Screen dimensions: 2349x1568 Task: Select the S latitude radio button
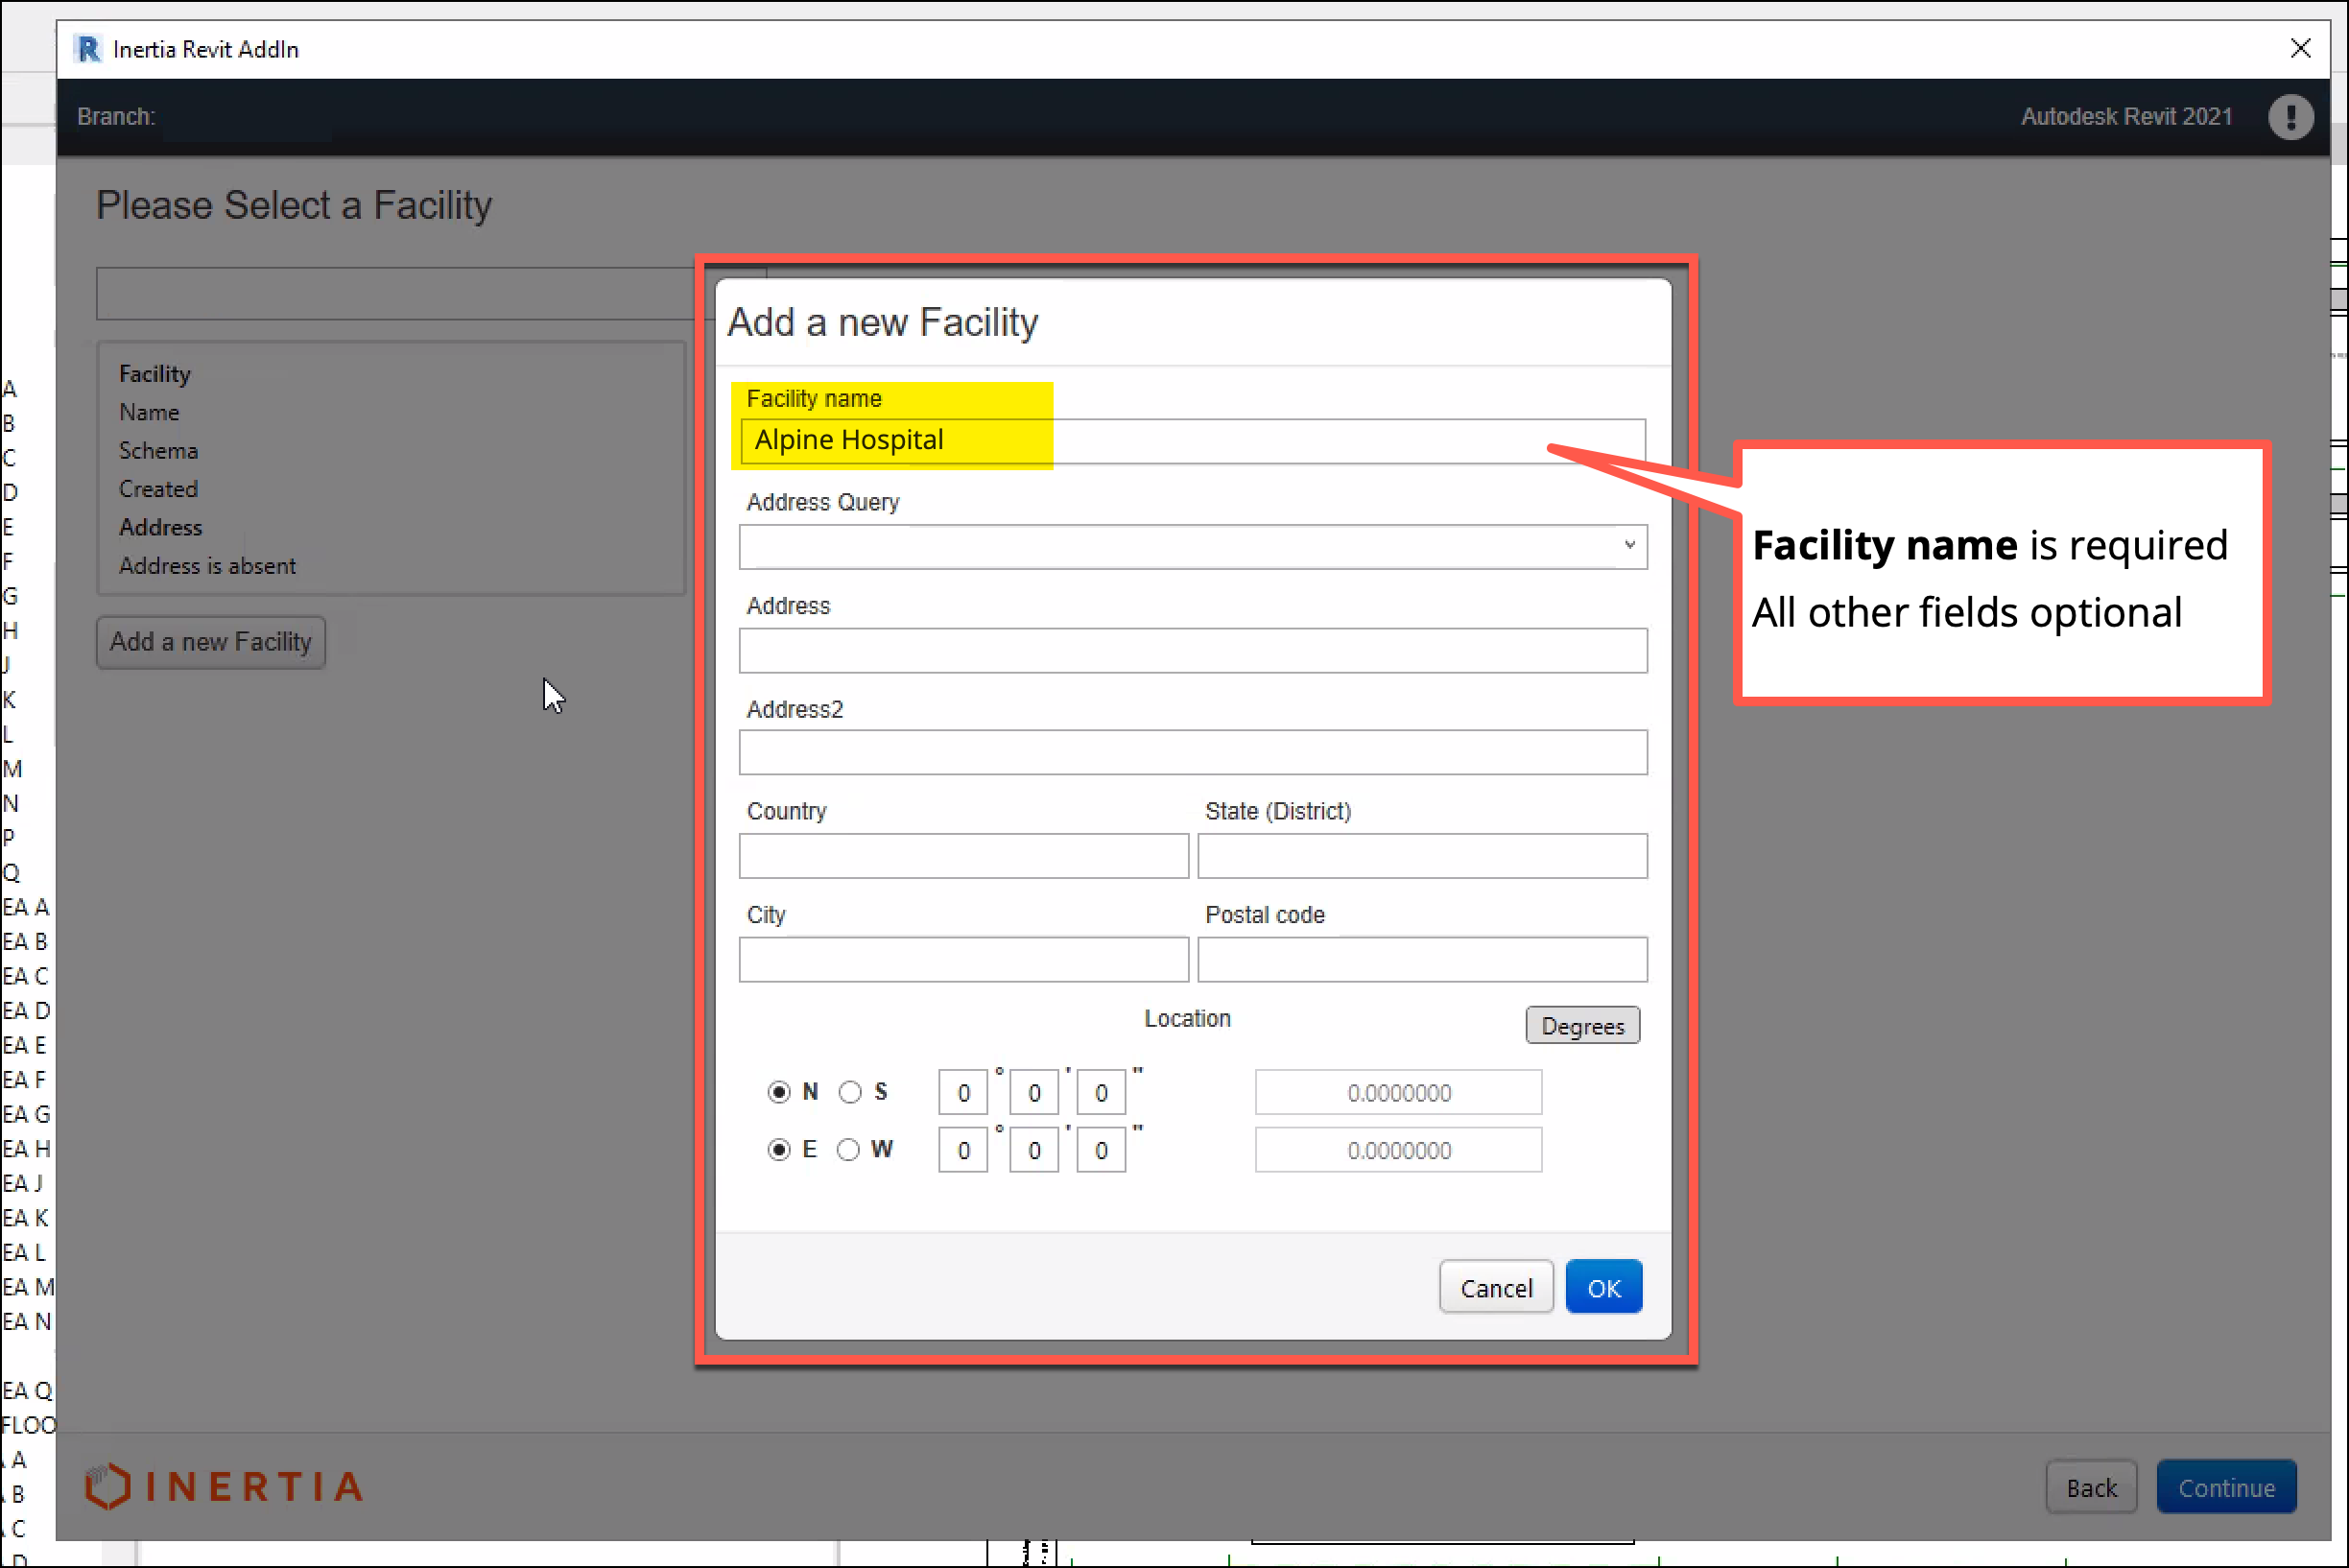pos(850,1092)
